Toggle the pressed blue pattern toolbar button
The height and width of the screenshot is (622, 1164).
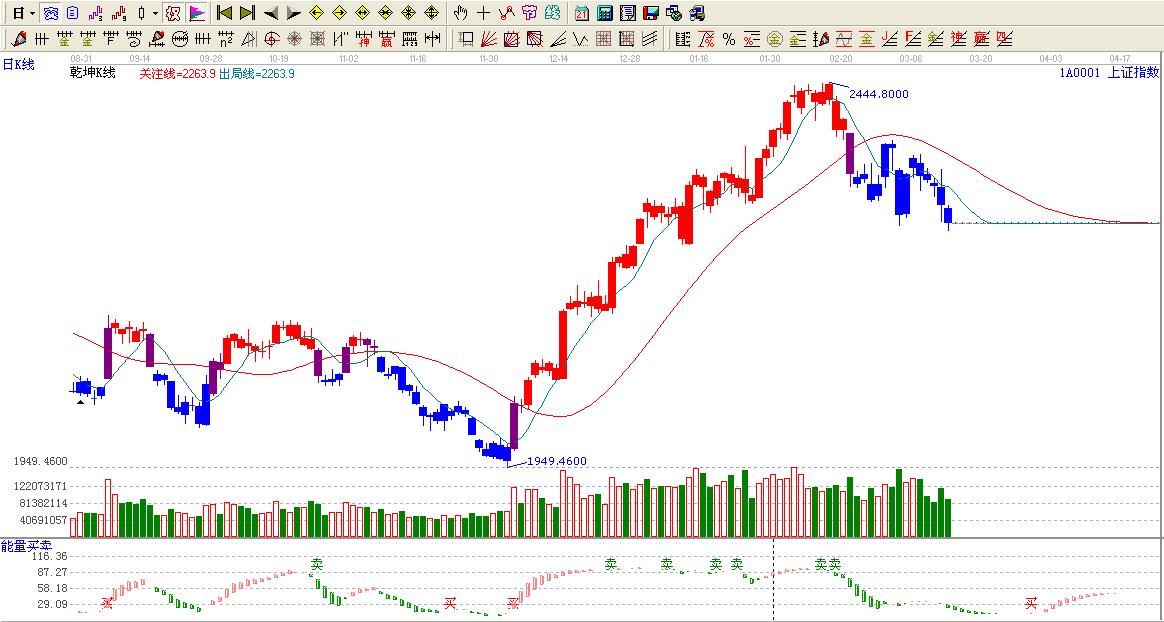click(50, 13)
